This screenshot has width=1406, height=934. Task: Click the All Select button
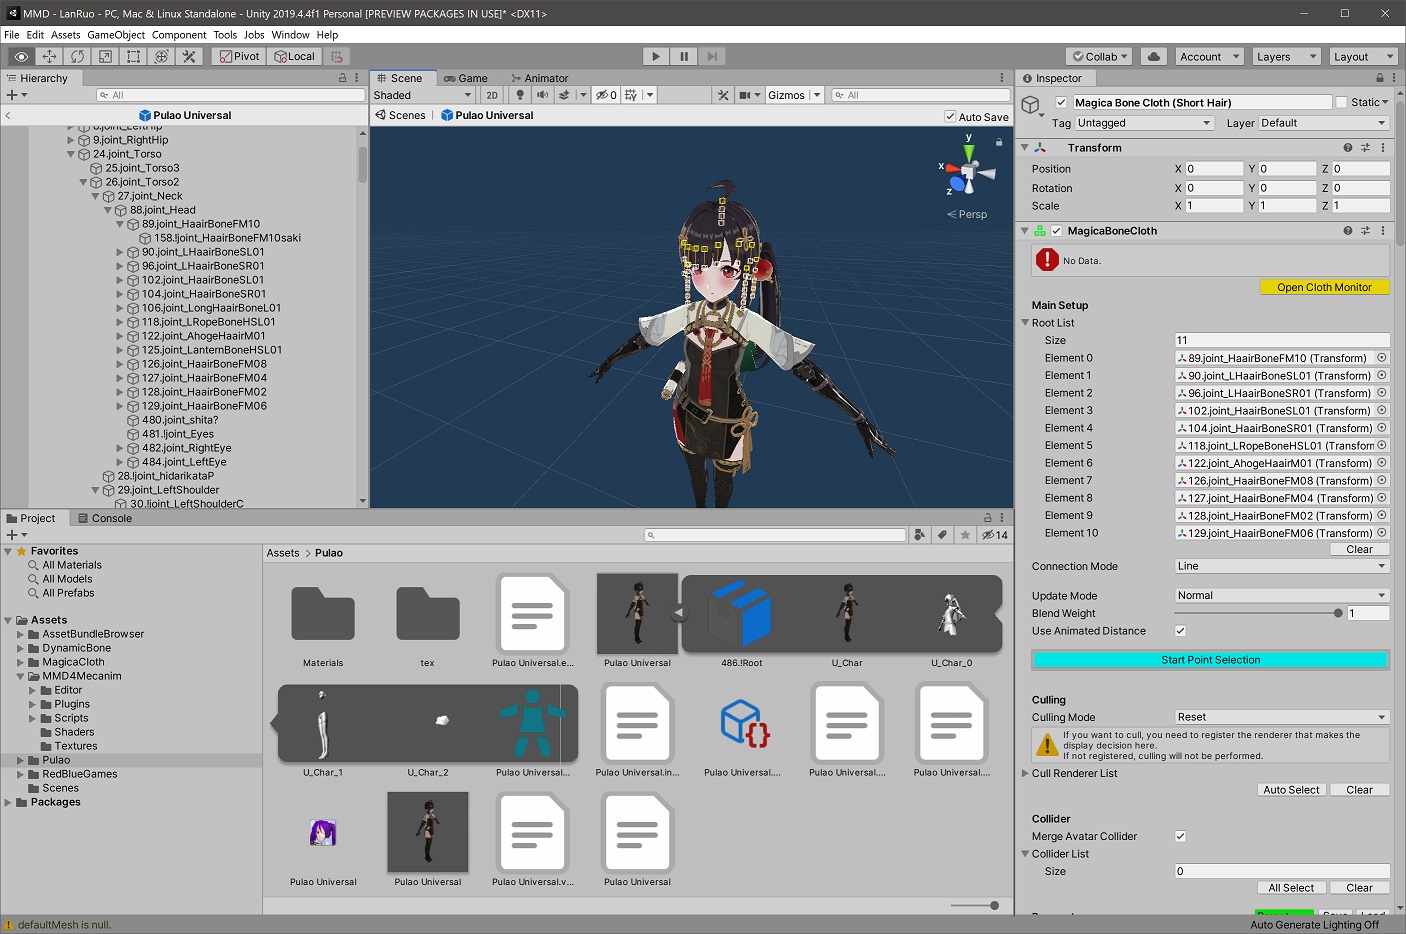(x=1291, y=888)
